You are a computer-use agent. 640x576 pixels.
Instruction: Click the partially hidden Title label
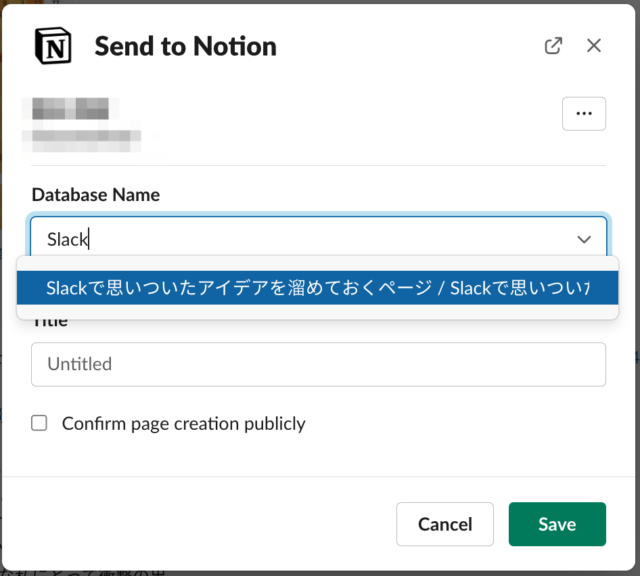coord(50,324)
